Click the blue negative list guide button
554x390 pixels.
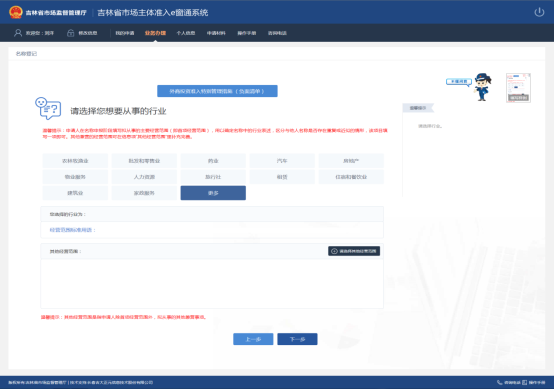point(217,91)
